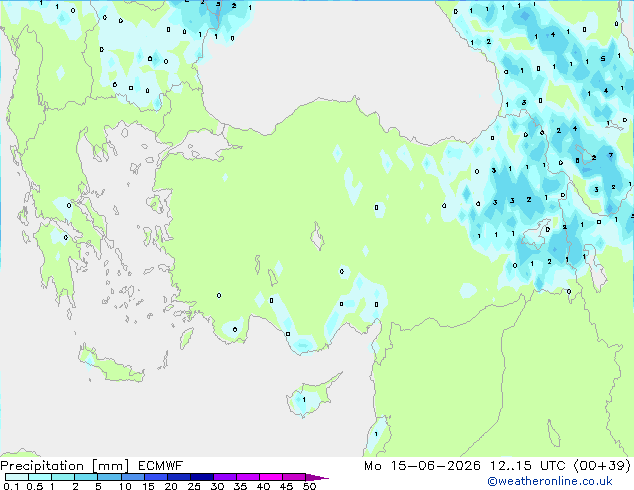The image size is (634, 490).
Task: Pick the 30–35 mm purple swatch
Action: (224, 477)
